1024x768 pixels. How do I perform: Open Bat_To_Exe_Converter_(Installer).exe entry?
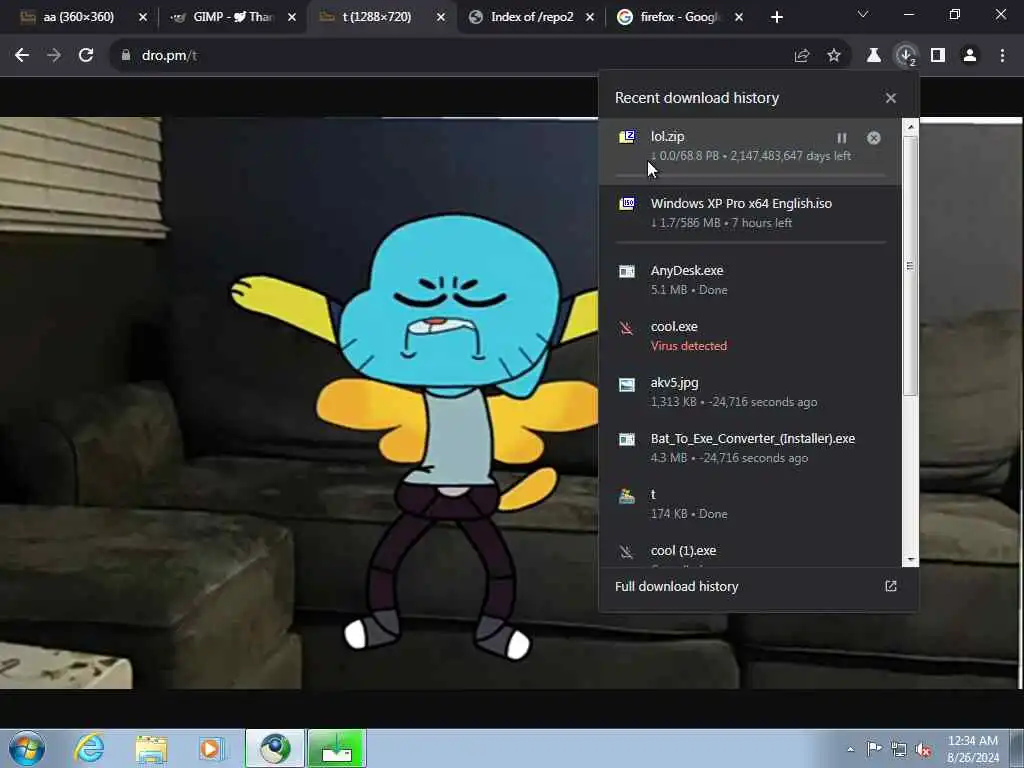click(750, 448)
